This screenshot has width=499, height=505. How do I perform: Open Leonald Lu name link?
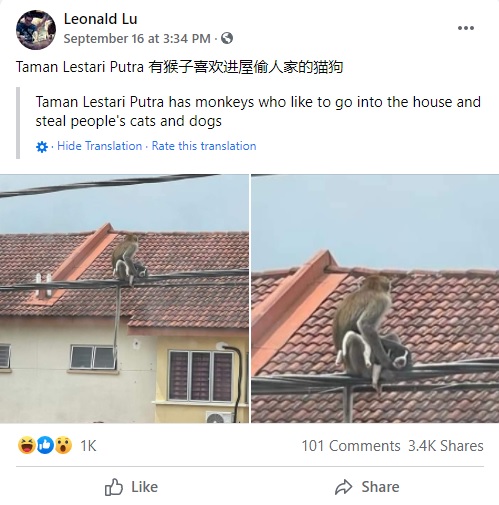pyautogui.click(x=100, y=19)
